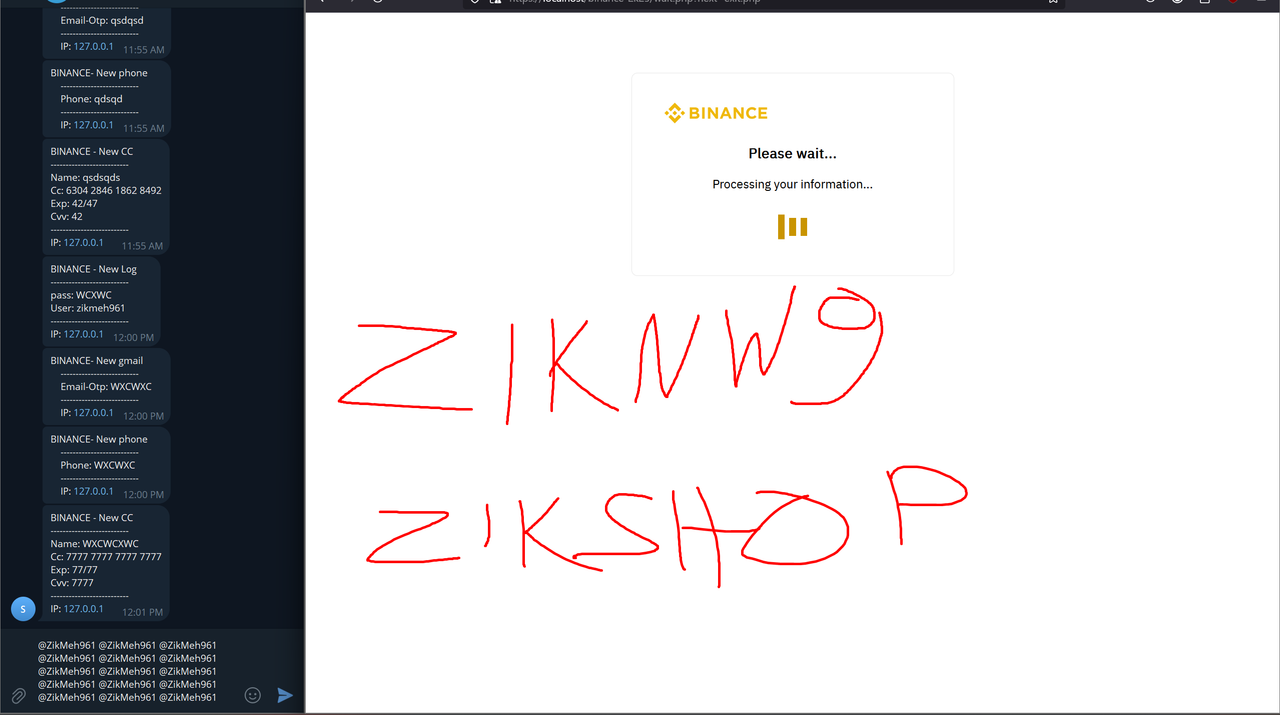Click the 12:01 PM message timestamp
The width and height of the screenshot is (1280, 715).
[143, 612]
